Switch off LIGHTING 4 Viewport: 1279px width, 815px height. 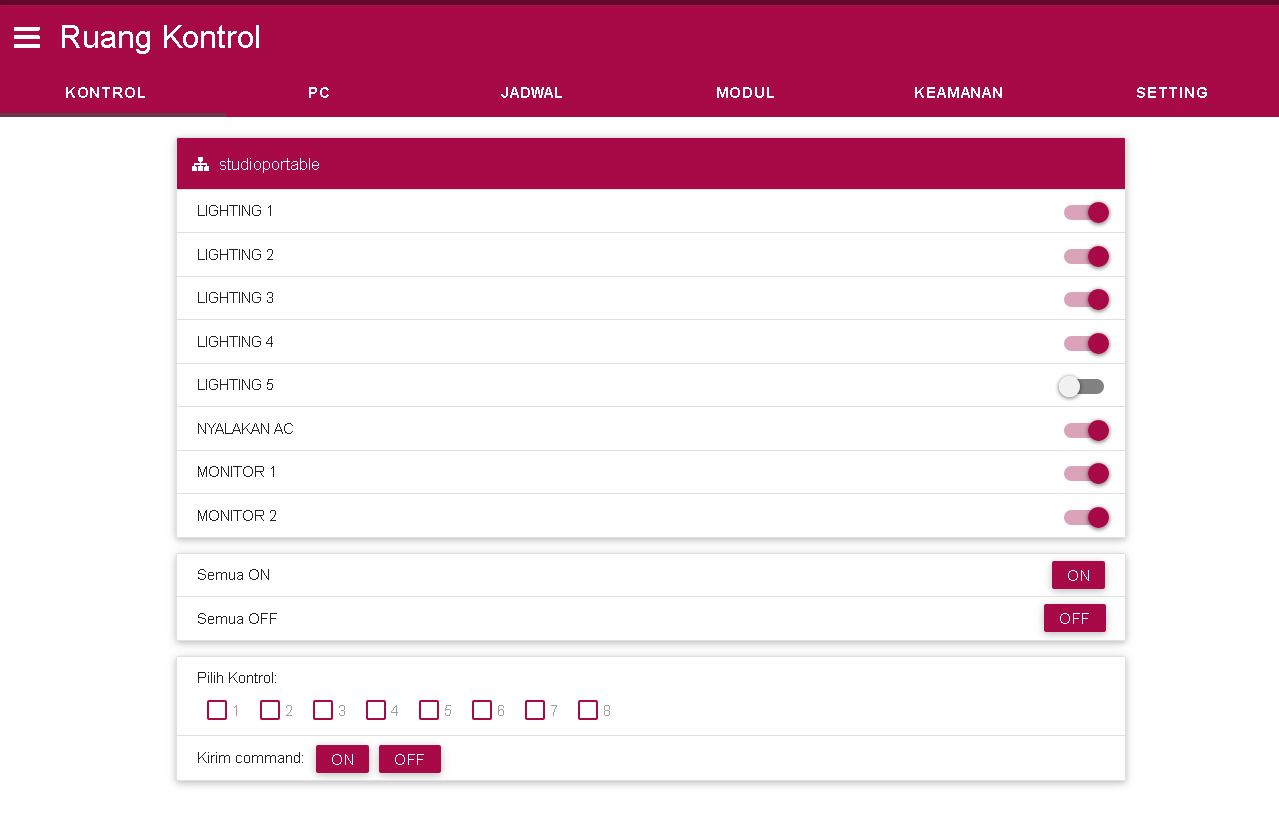pyautogui.click(x=1086, y=343)
